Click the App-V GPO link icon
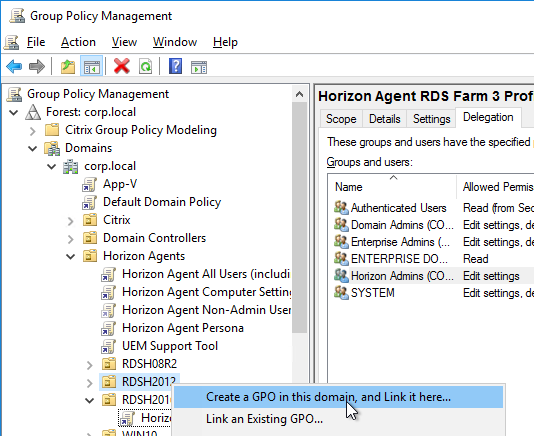 (89, 185)
